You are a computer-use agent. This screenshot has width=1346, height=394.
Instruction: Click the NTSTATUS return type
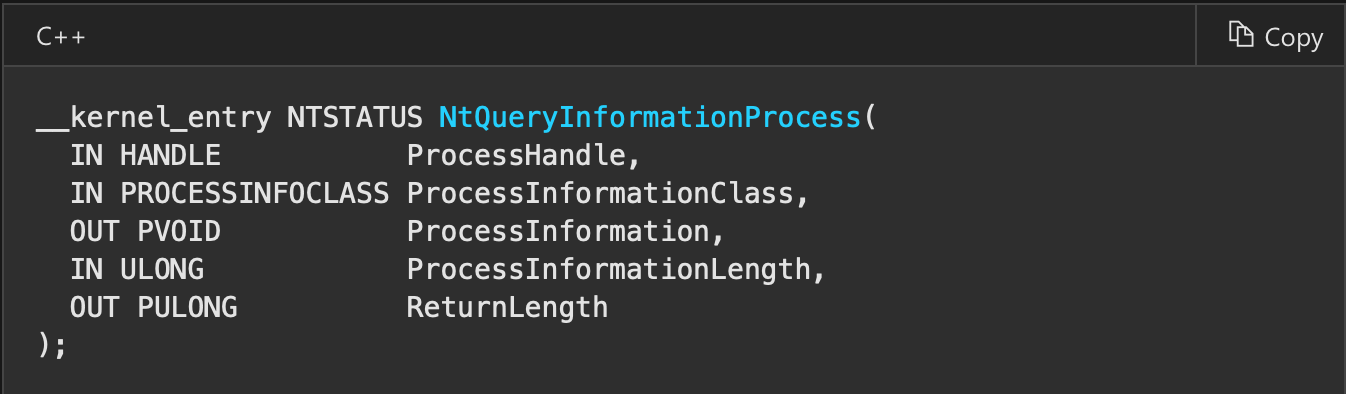[x=355, y=118]
